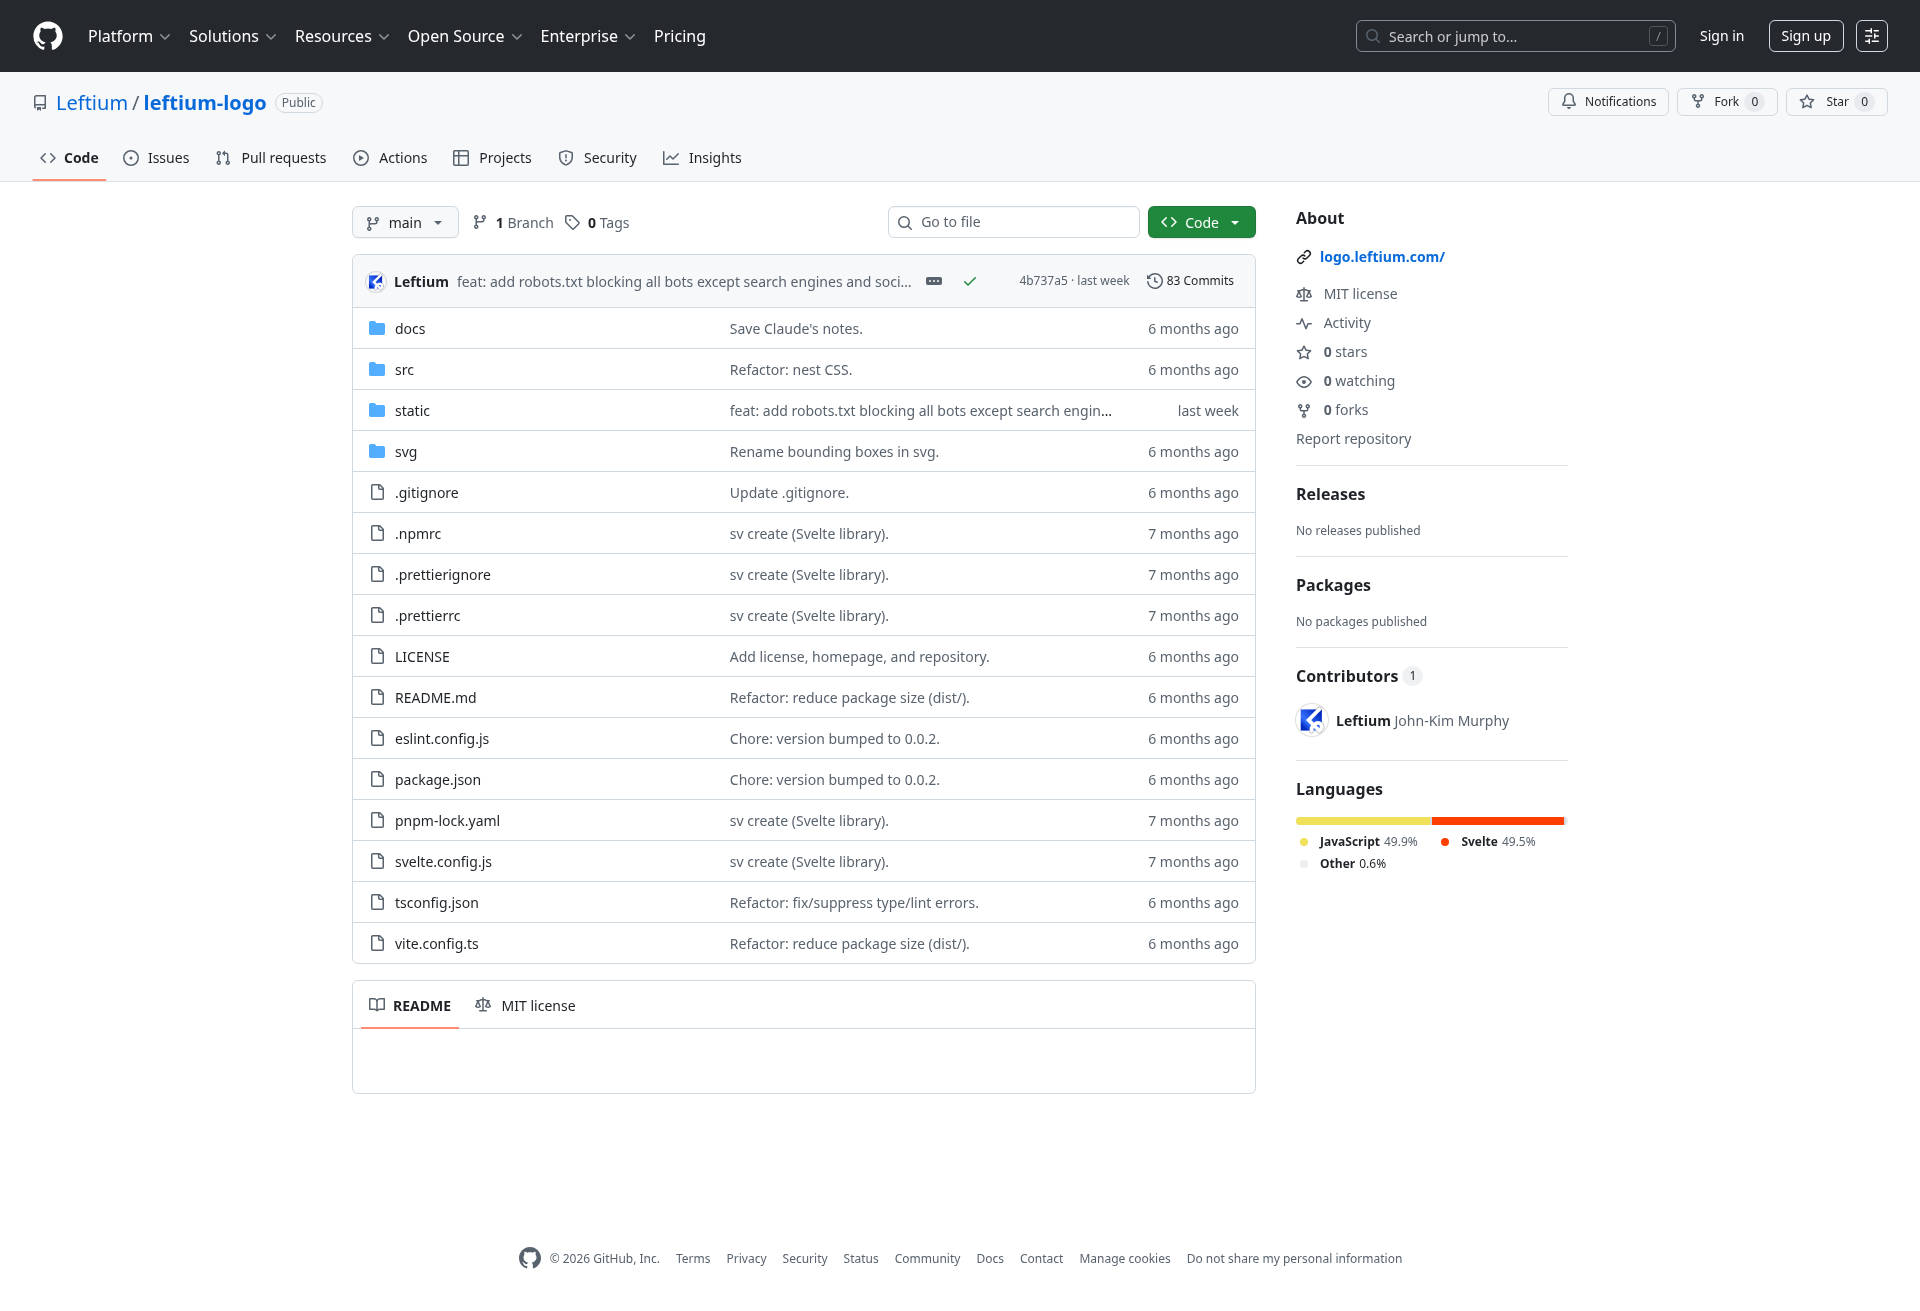Open the Leftium owner link
Viewport: 1920px width, 1311px height.
point(92,103)
